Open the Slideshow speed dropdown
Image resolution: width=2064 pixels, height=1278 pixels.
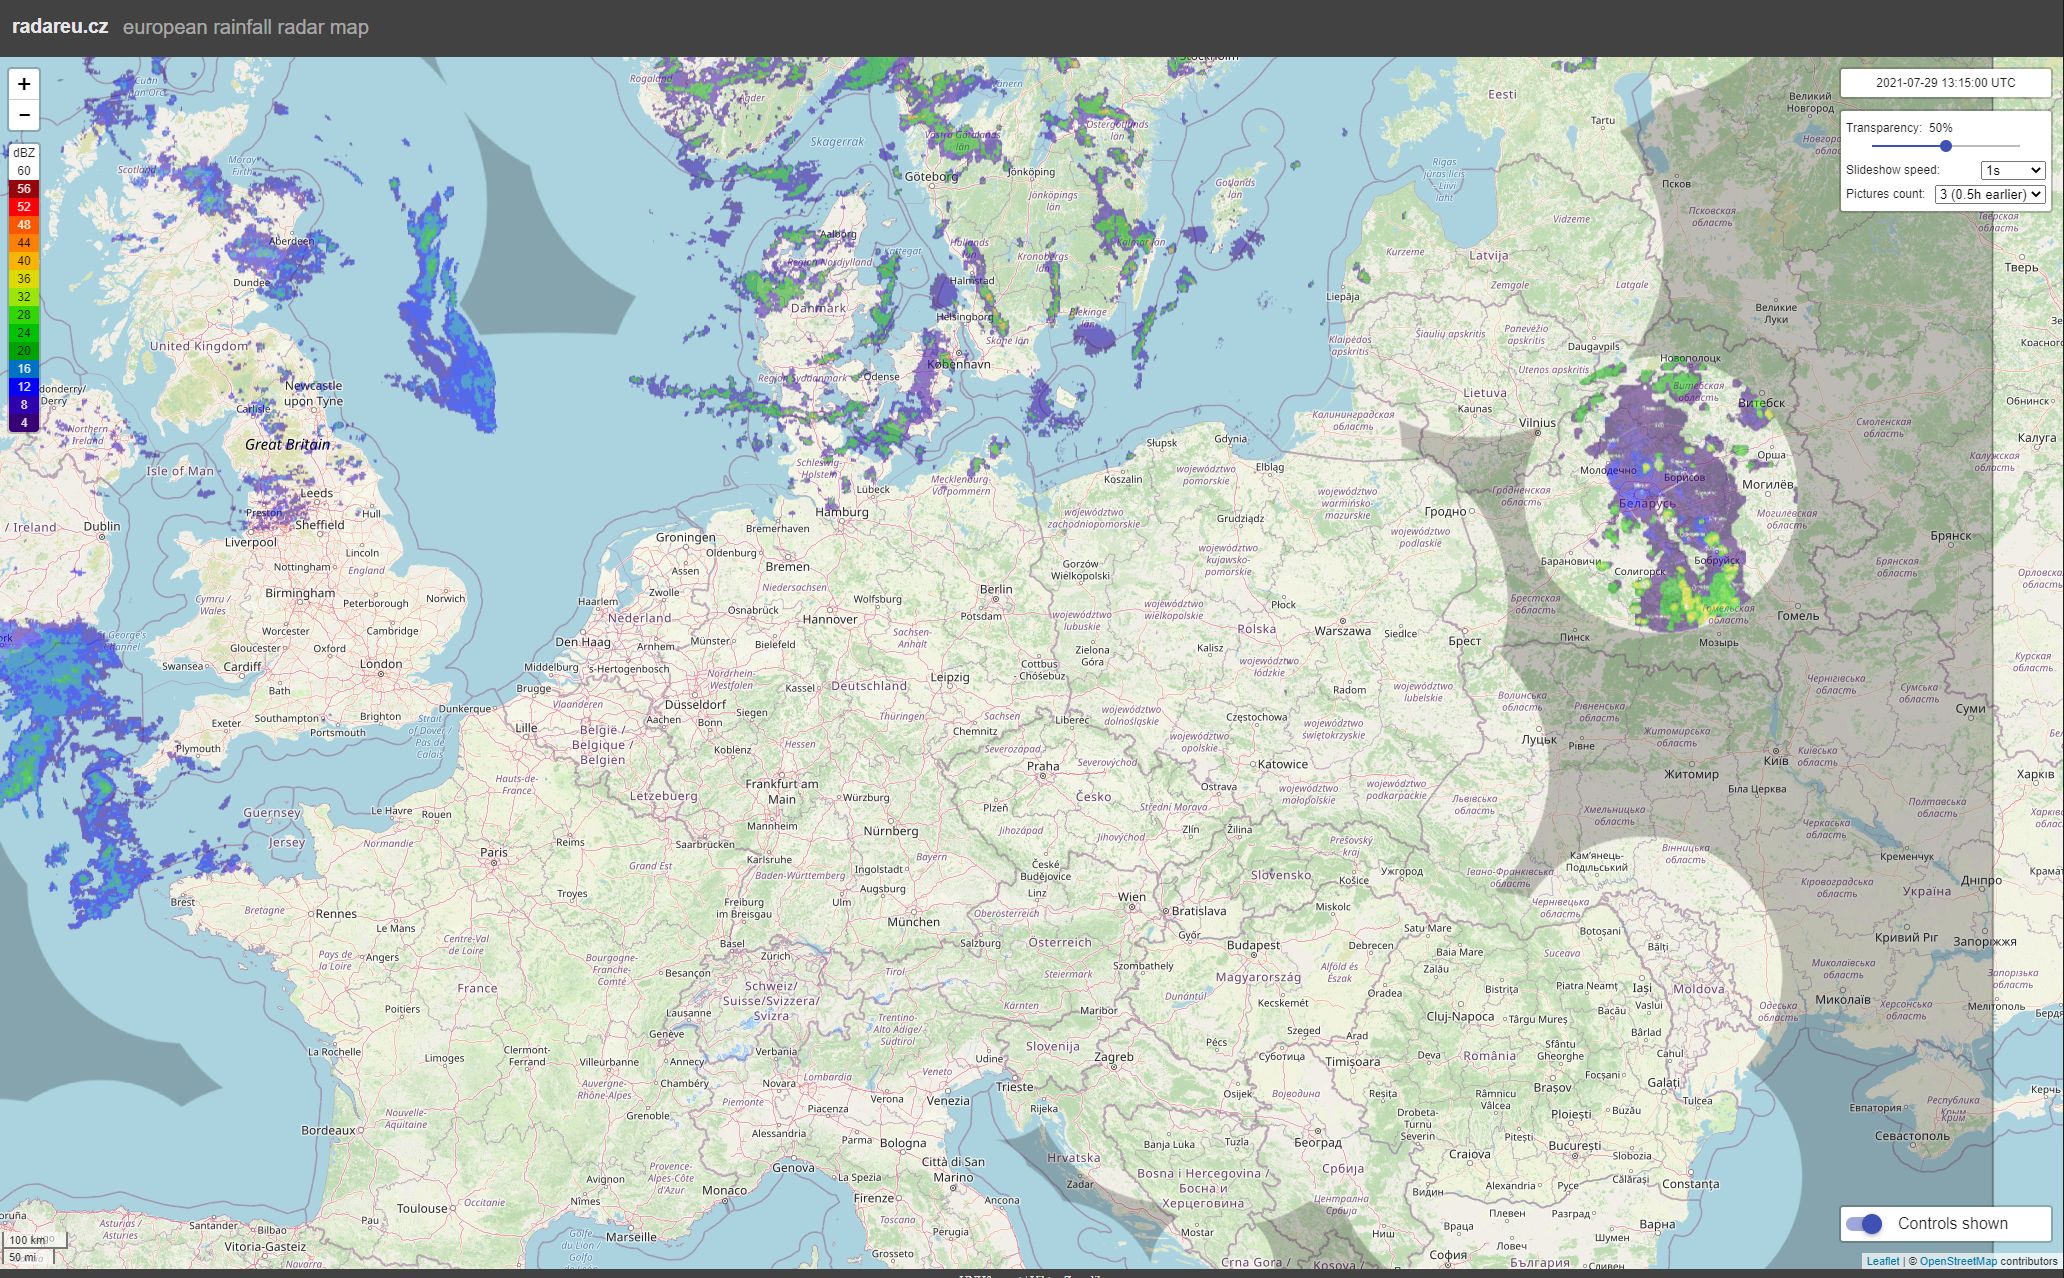tap(2012, 170)
